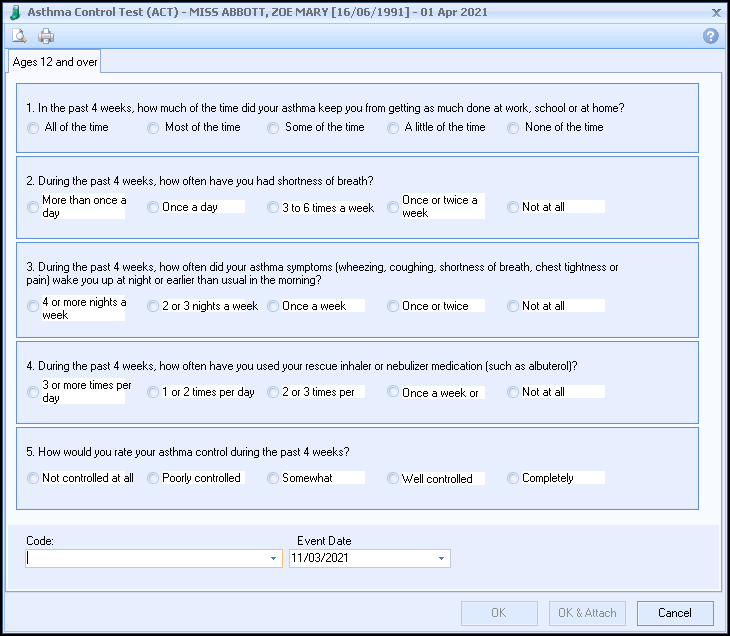The width and height of the screenshot is (730, 636).
Task: Open help via question mark icon
Action: 710,36
